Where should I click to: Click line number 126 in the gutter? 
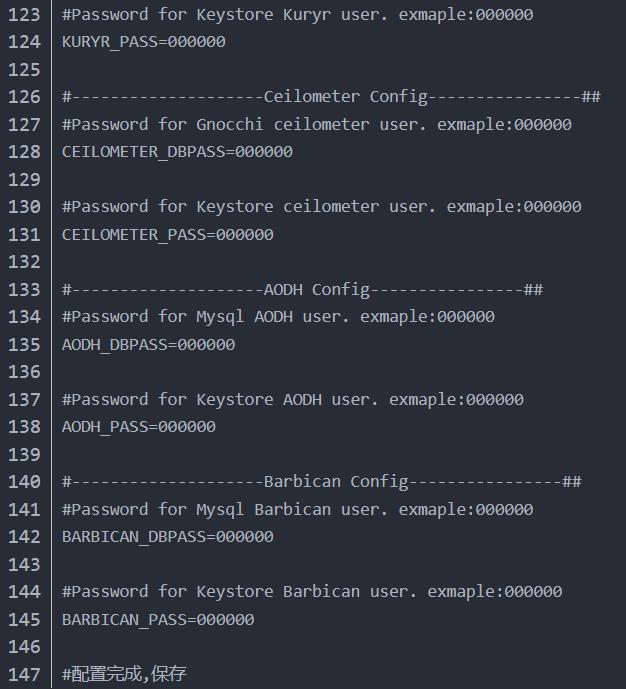pos(24,97)
